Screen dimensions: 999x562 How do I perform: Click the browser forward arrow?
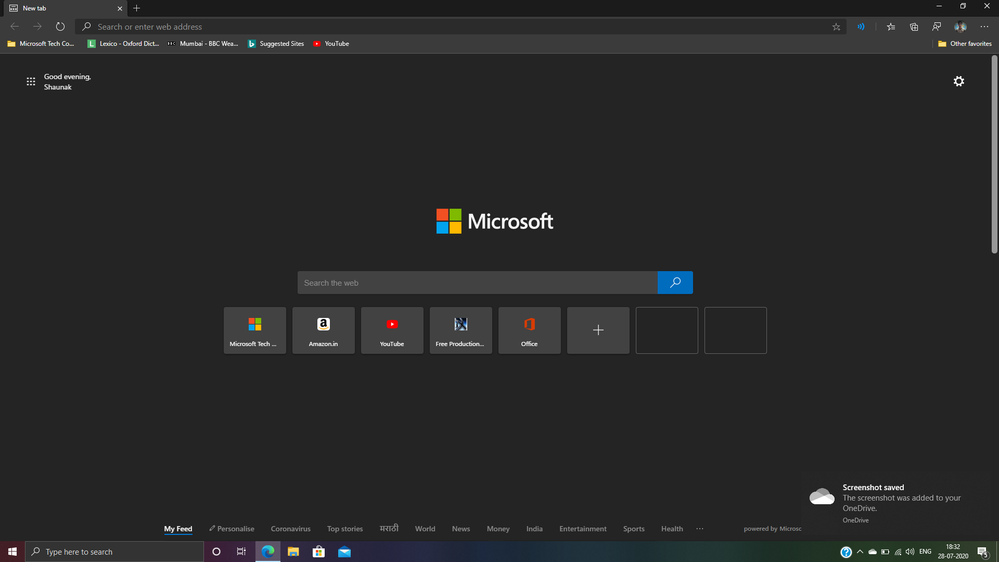38,27
